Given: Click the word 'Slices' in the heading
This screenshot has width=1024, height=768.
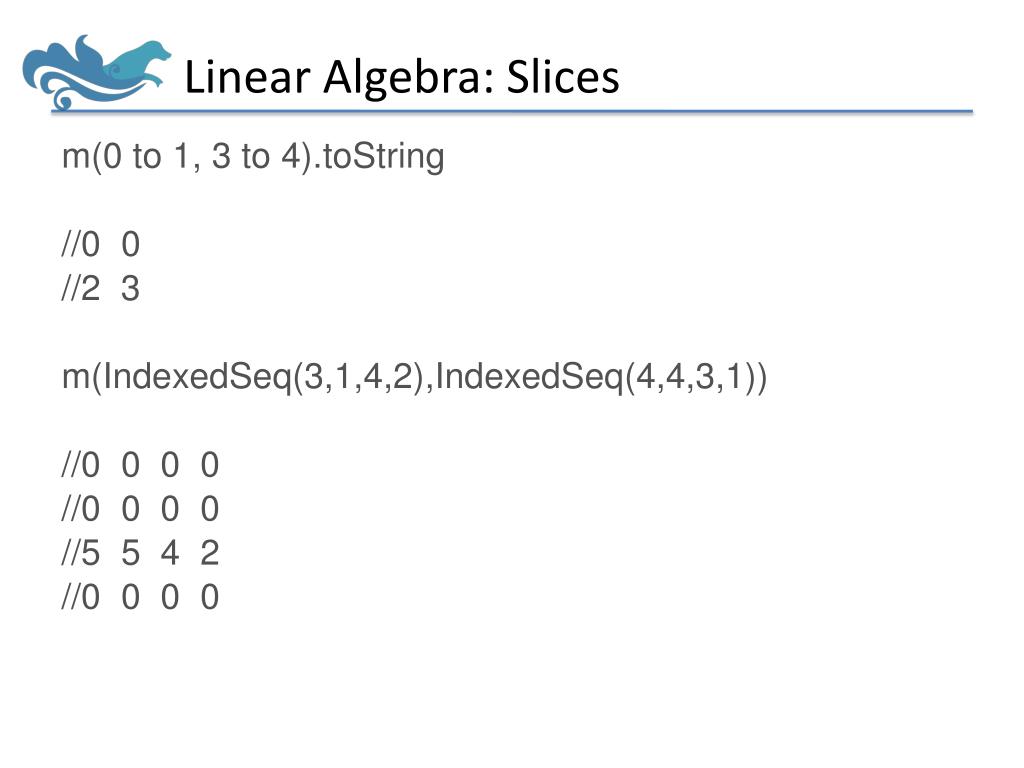Looking at the screenshot, I should [562, 77].
